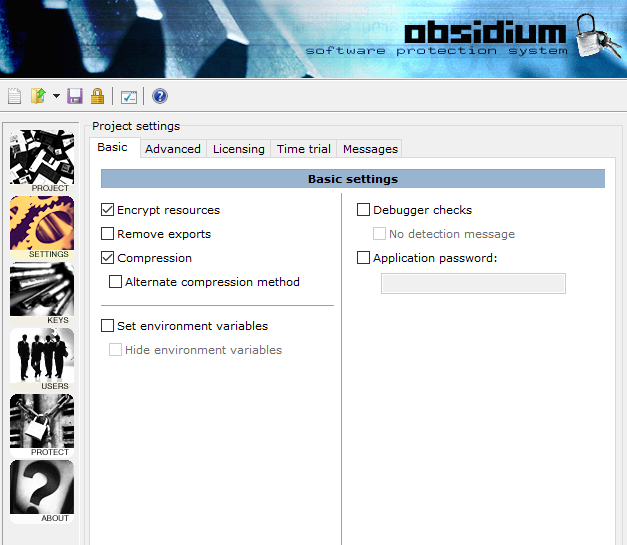This screenshot has height=545, width=627.
Task: Tick the Hide environment variables checkbox
Action: tap(115, 350)
